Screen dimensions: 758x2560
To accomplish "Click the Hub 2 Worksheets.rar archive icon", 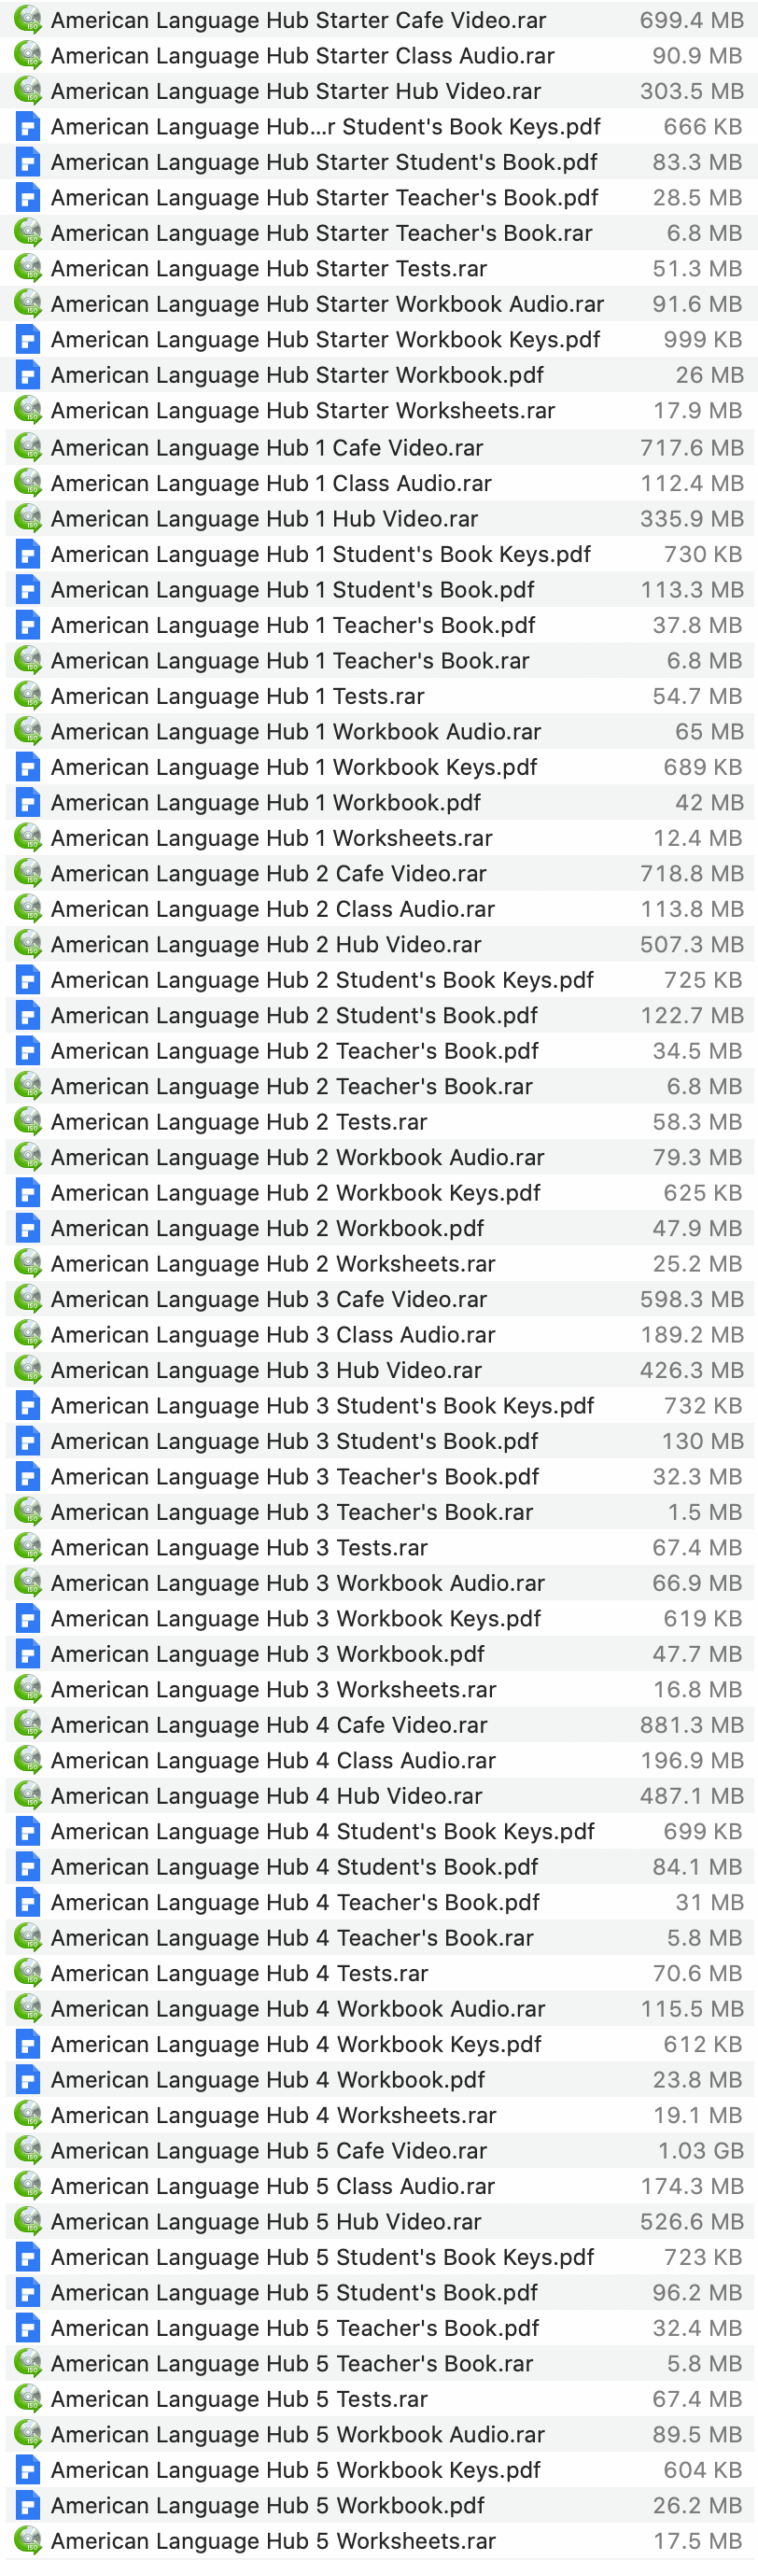I will pyautogui.click(x=28, y=1263).
